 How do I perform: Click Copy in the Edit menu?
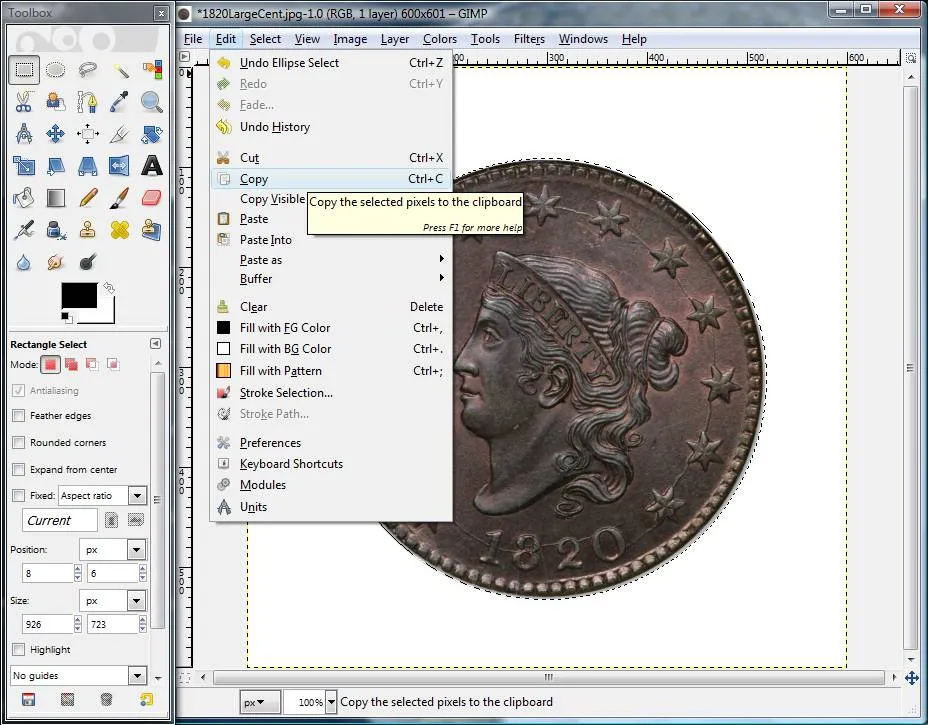(x=330, y=179)
